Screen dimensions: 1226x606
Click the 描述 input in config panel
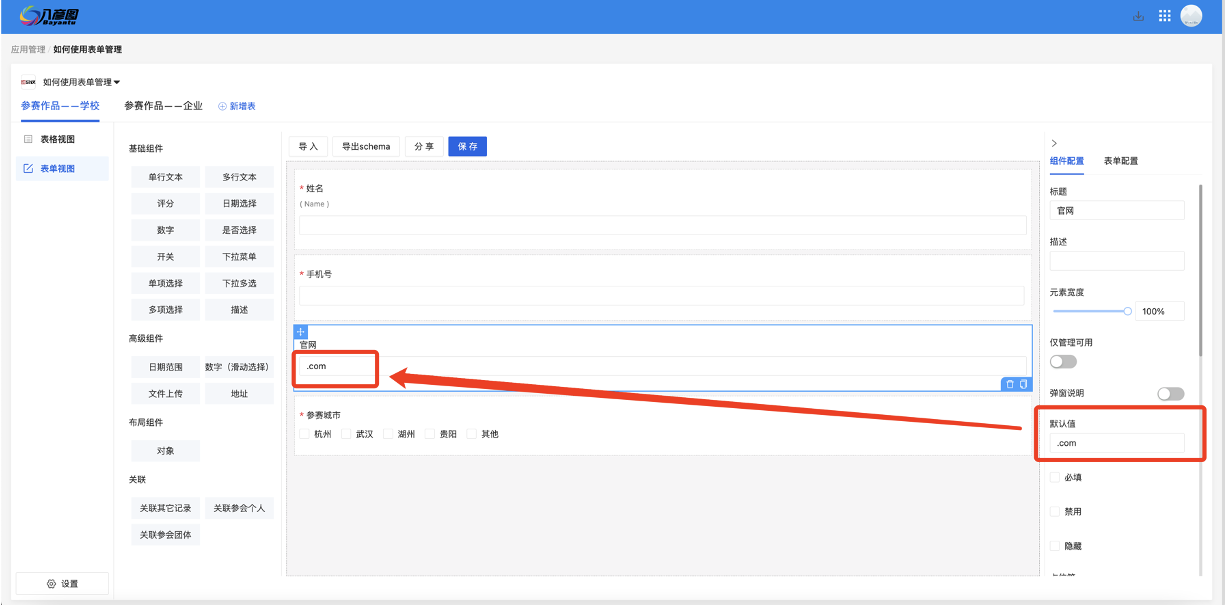point(1117,261)
